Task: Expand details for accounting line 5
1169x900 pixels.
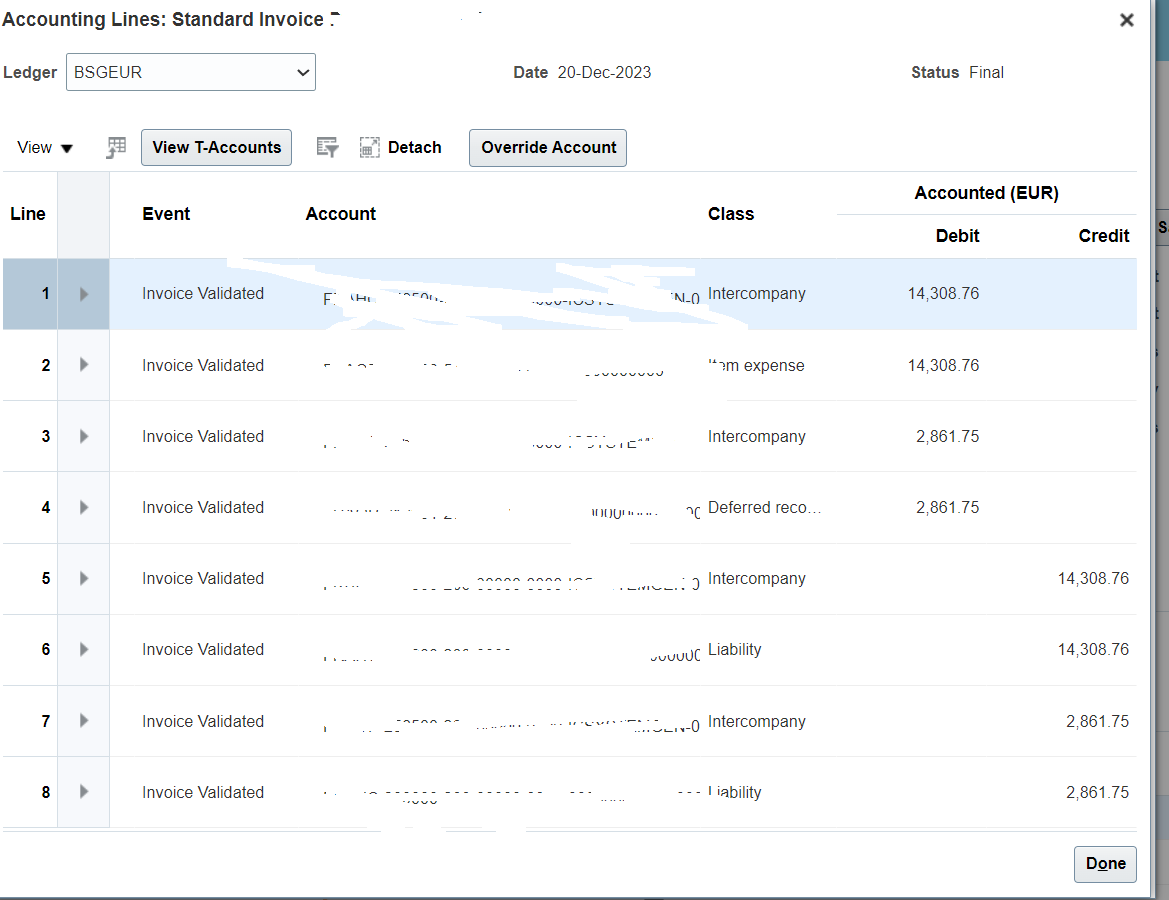Action: tap(84, 578)
